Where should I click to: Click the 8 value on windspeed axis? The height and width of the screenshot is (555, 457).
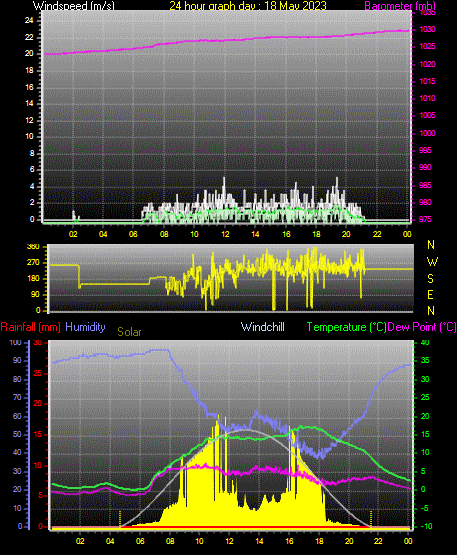click(x=32, y=154)
